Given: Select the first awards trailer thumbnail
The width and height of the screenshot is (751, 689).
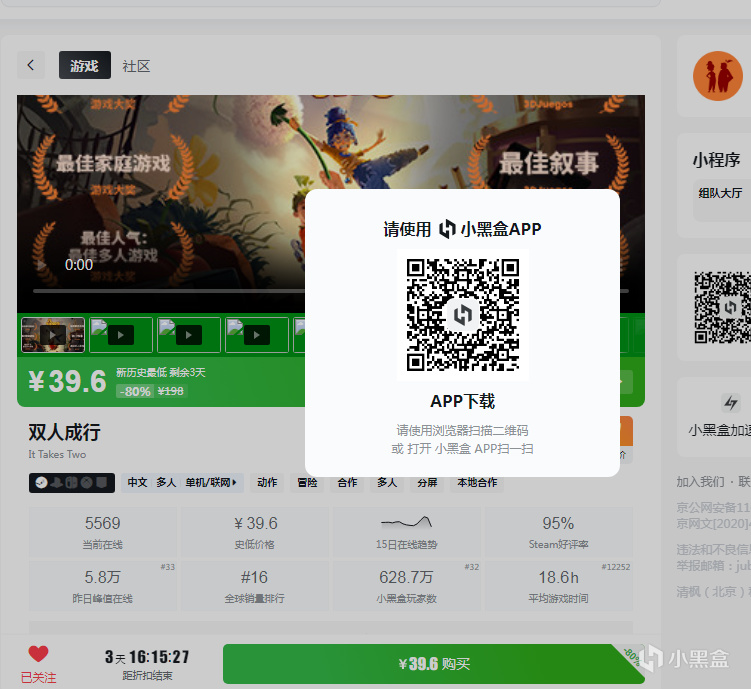Looking at the screenshot, I should click(x=53, y=335).
